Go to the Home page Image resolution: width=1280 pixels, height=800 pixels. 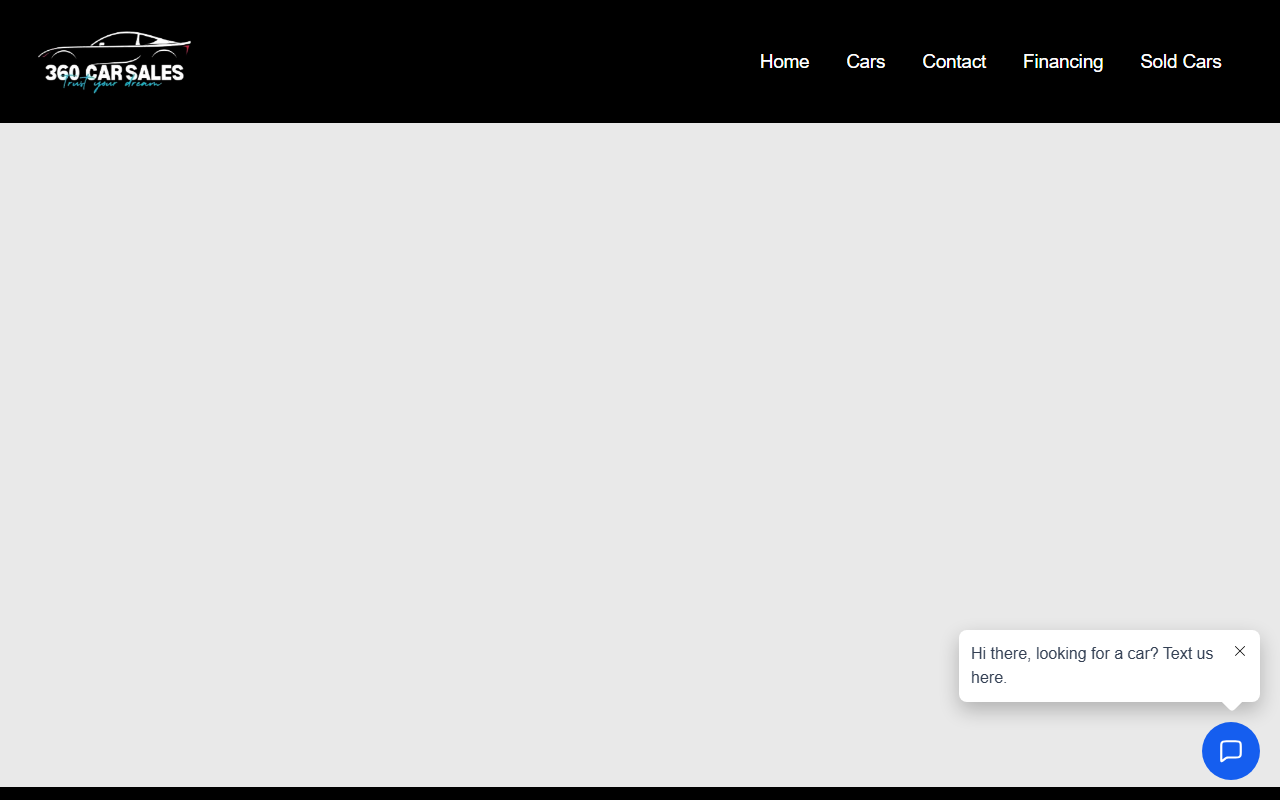click(784, 61)
